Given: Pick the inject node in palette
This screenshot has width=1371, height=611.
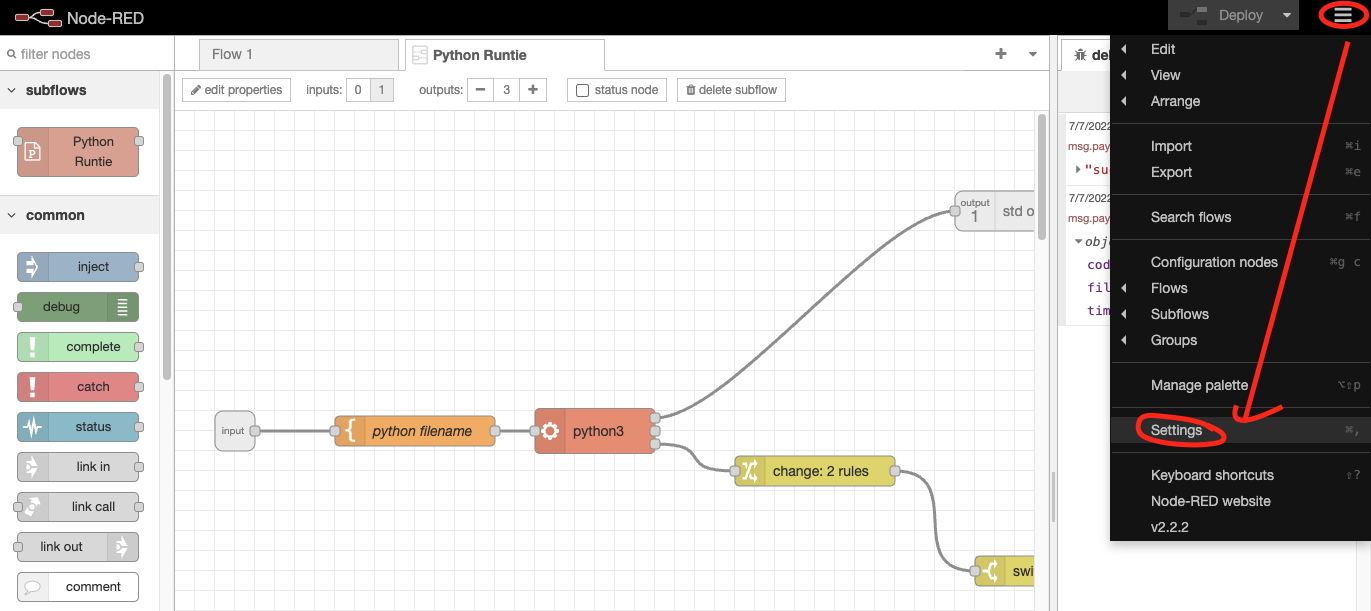Looking at the screenshot, I should click(78, 267).
